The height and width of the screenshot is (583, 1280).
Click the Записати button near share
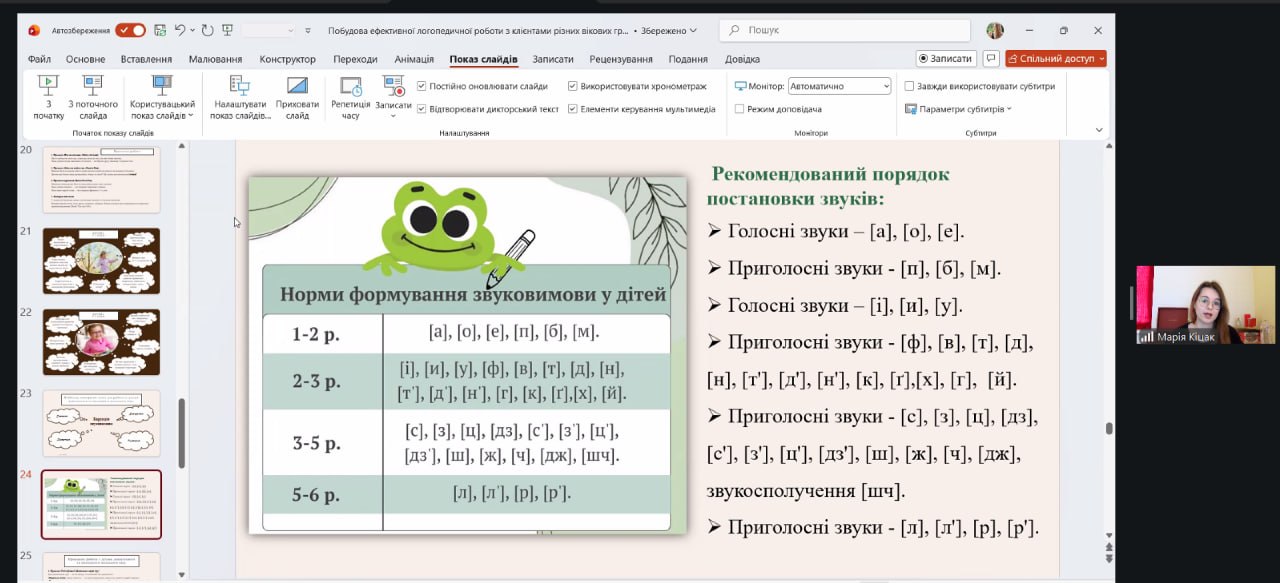(x=945, y=59)
